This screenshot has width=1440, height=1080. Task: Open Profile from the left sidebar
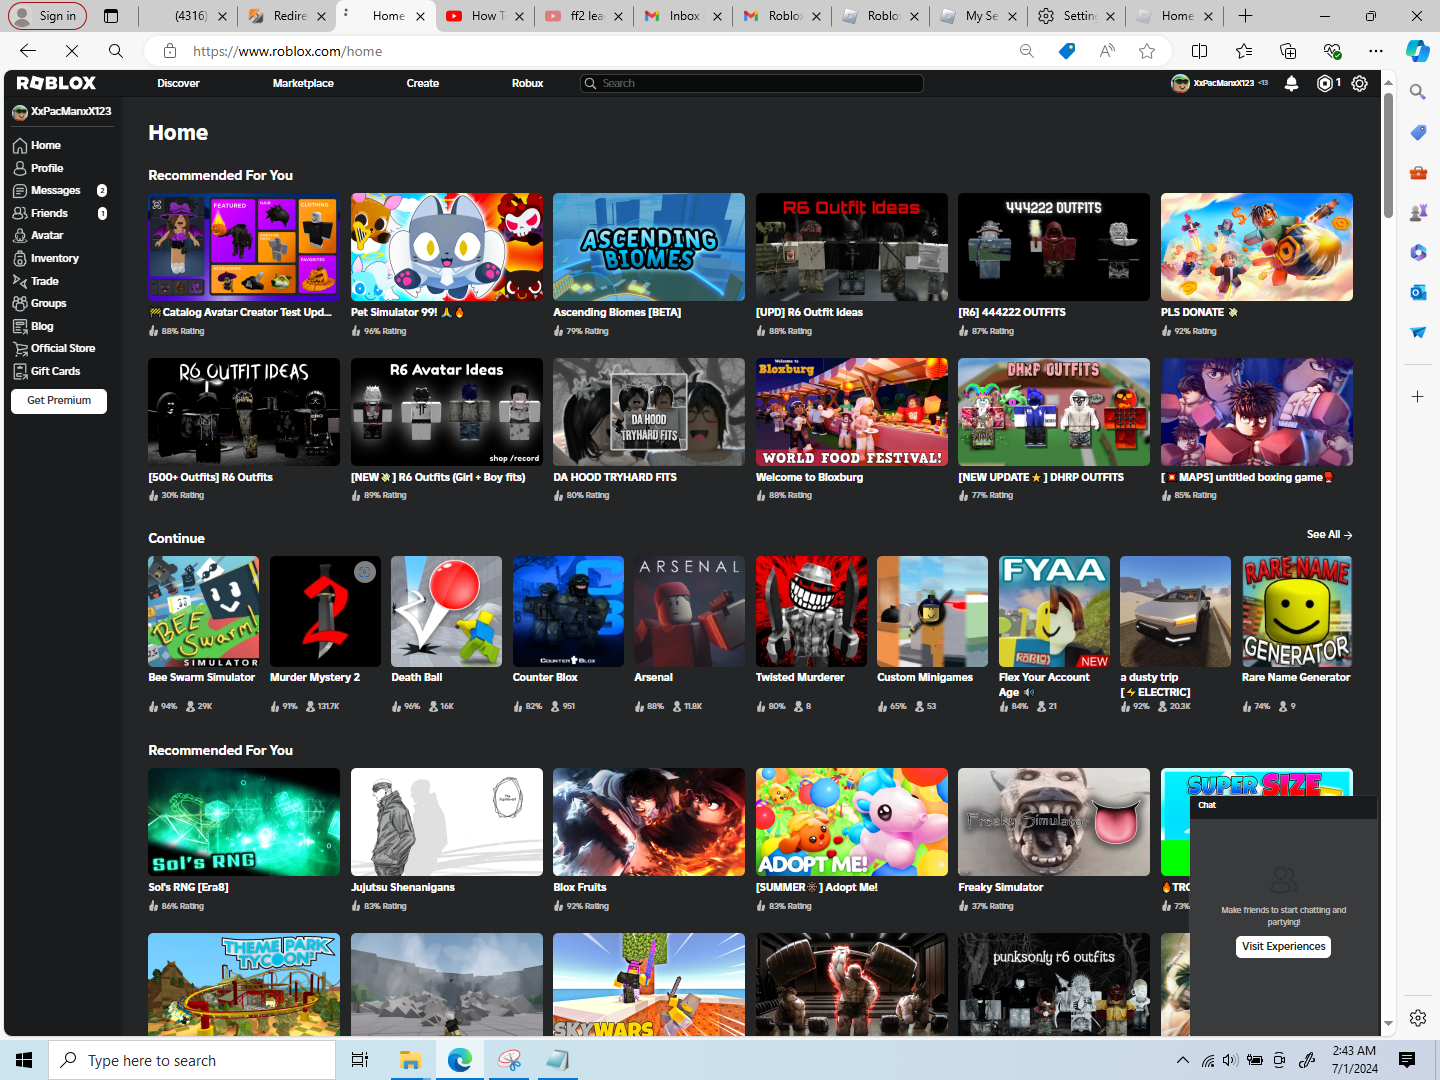(38, 168)
